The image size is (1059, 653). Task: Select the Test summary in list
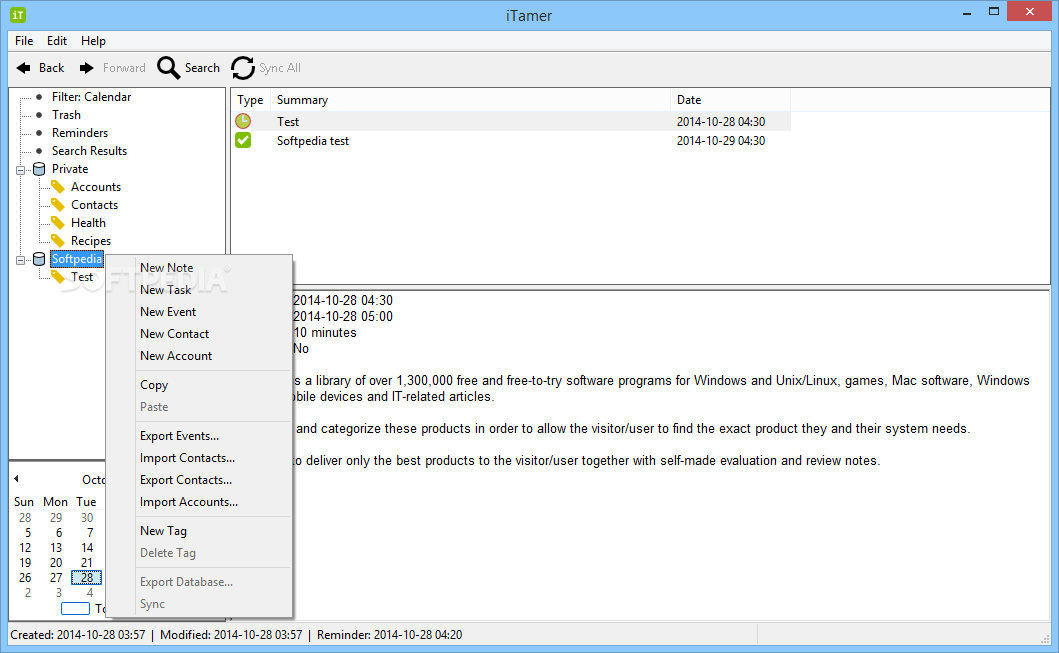click(288, 122)
